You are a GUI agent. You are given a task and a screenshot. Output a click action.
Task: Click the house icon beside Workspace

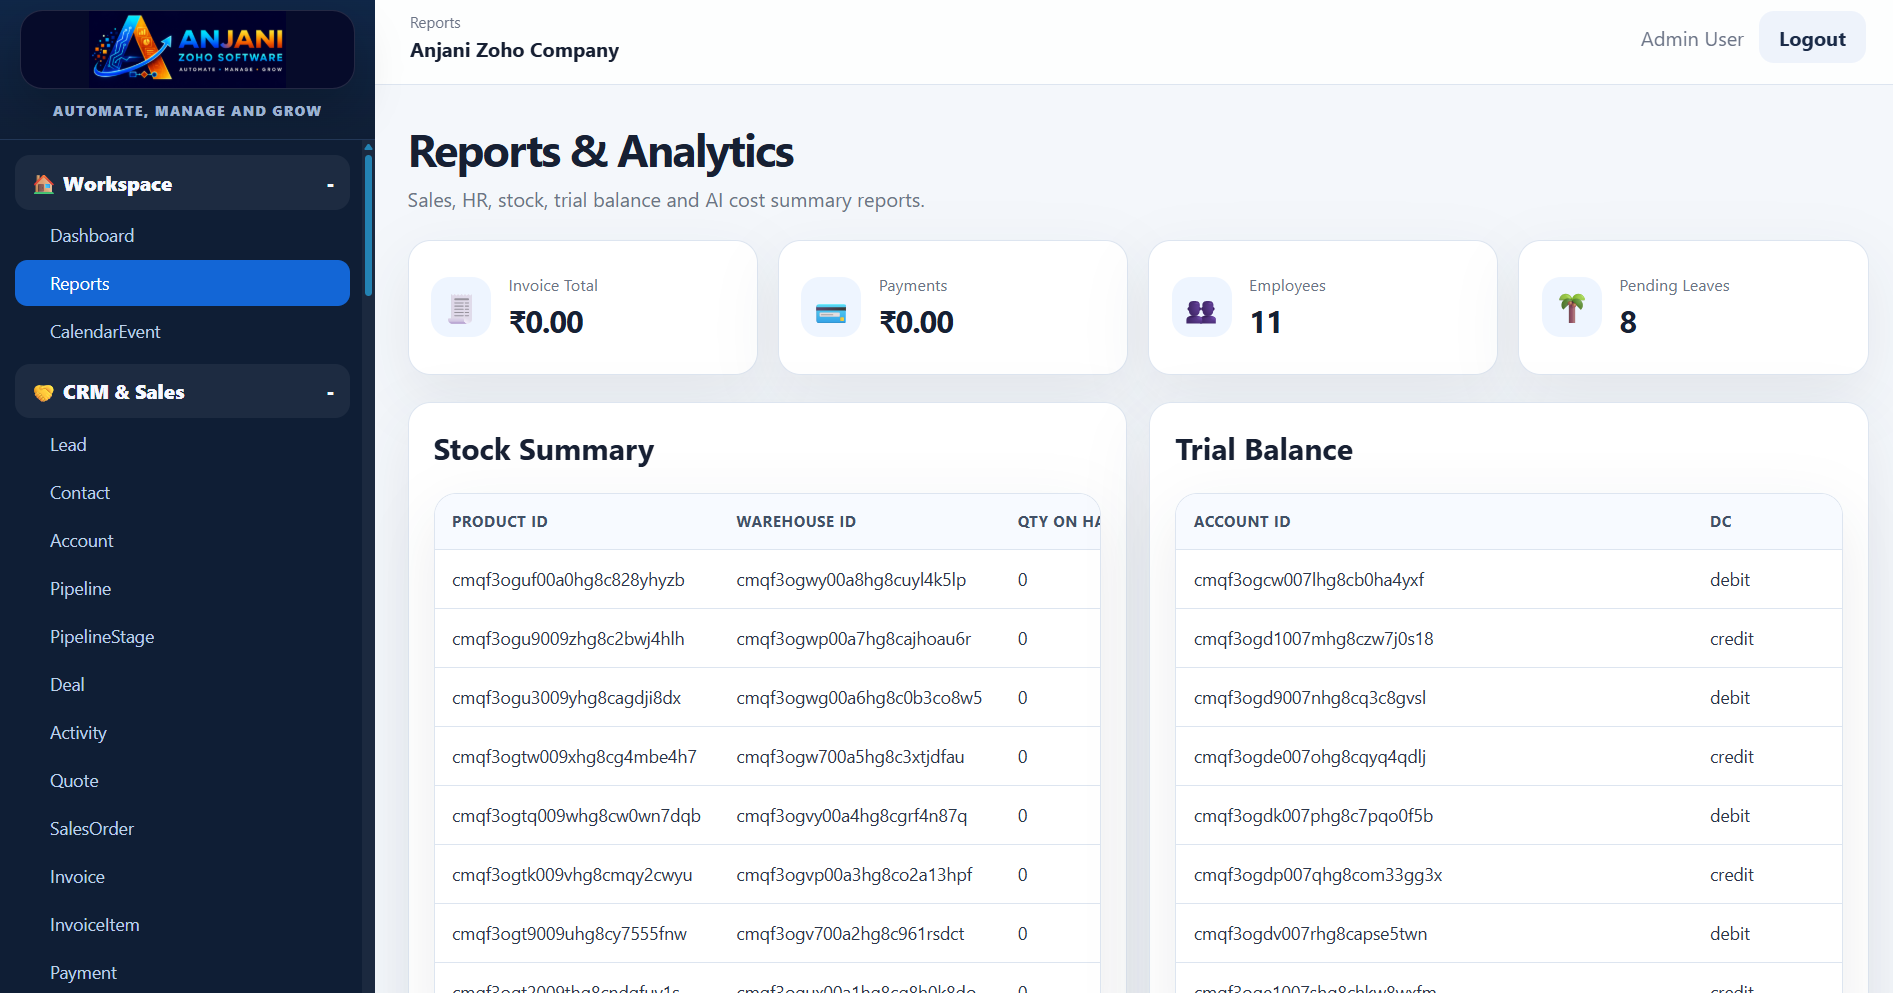click(x=43, y=184)
